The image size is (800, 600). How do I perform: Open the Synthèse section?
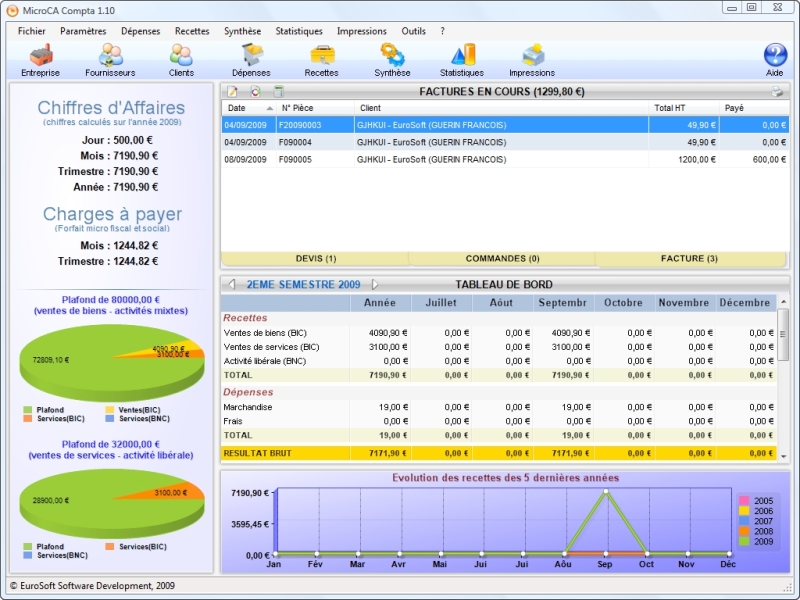coord(392,55)
